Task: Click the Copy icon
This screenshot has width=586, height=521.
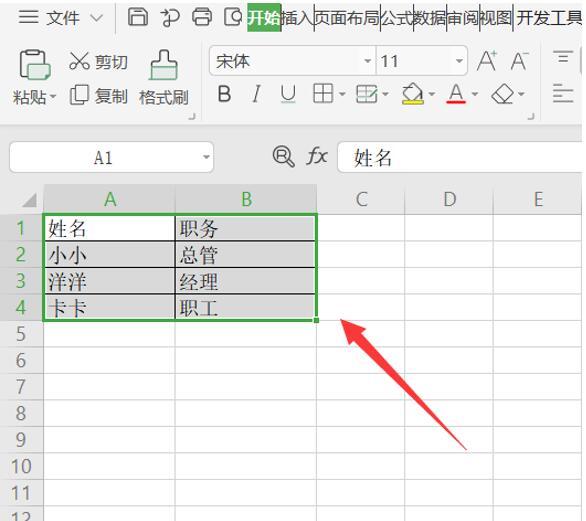Action: pyautogui.click(x=79, y=95)
